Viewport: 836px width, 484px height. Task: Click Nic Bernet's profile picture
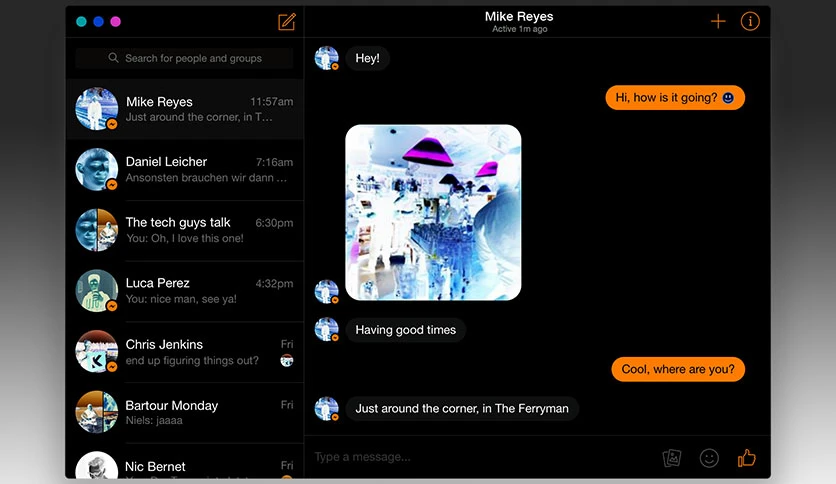coord(97,466)
